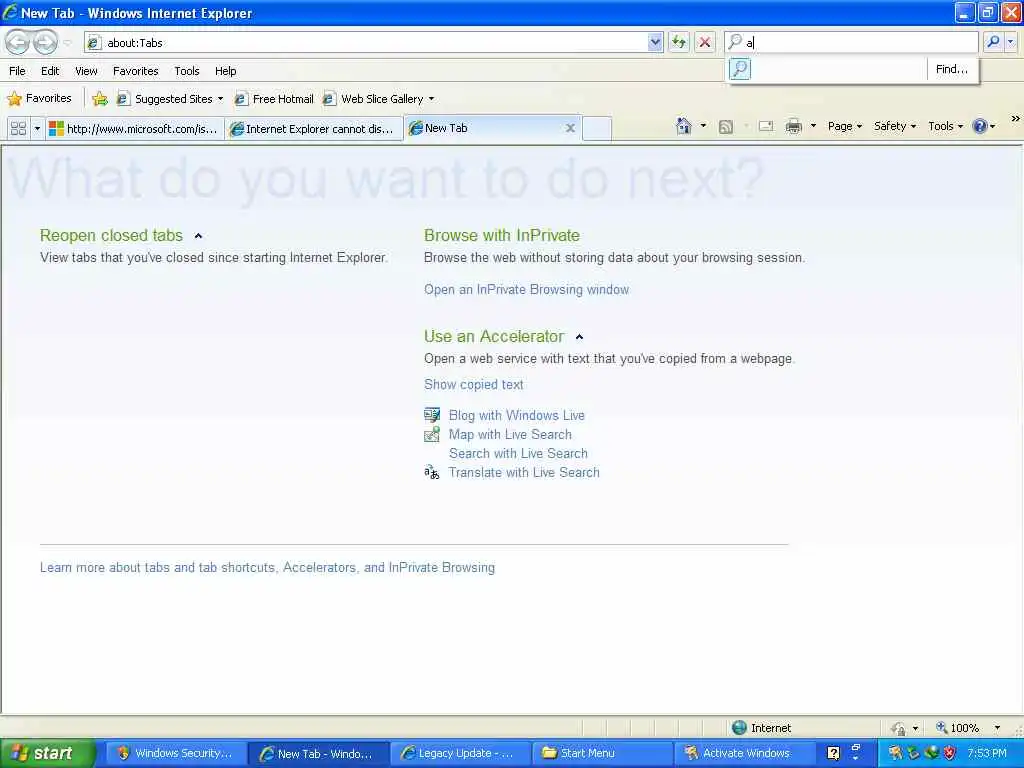Open the Edit menu
This screenshot has width=1024, height=768.
(50, 71)
